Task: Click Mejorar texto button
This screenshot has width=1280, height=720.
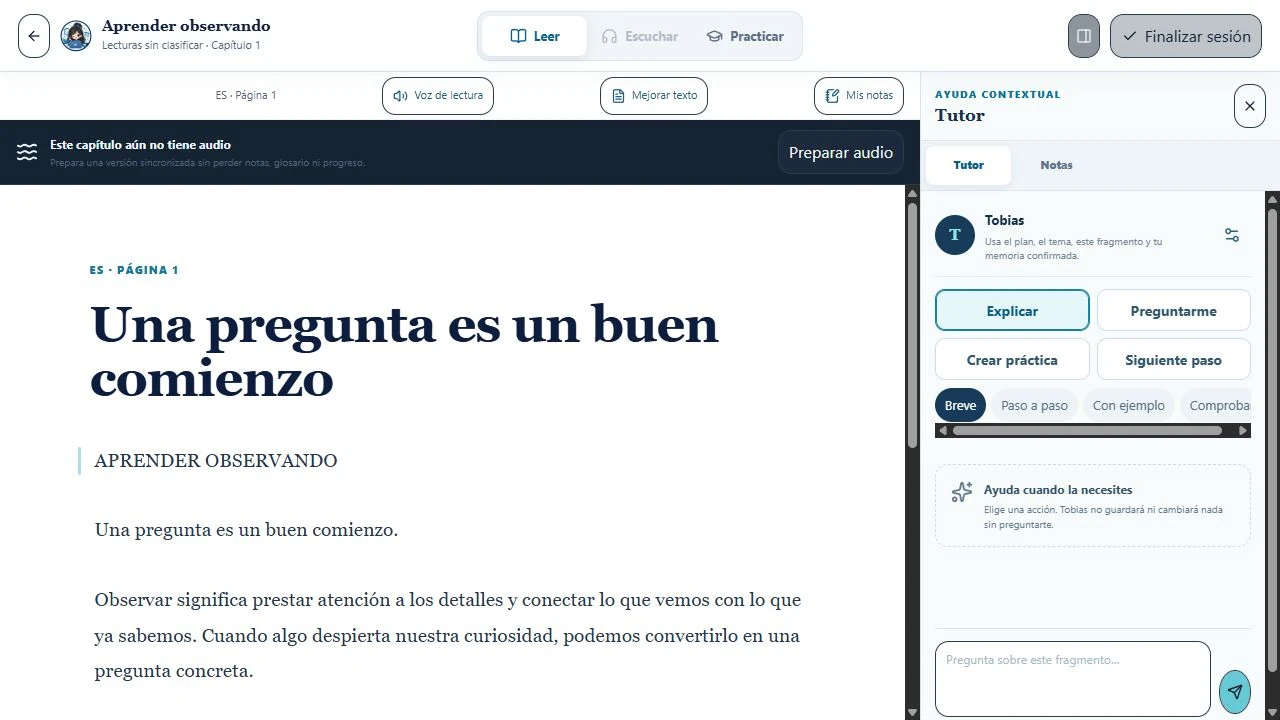Action: [654, 96]
